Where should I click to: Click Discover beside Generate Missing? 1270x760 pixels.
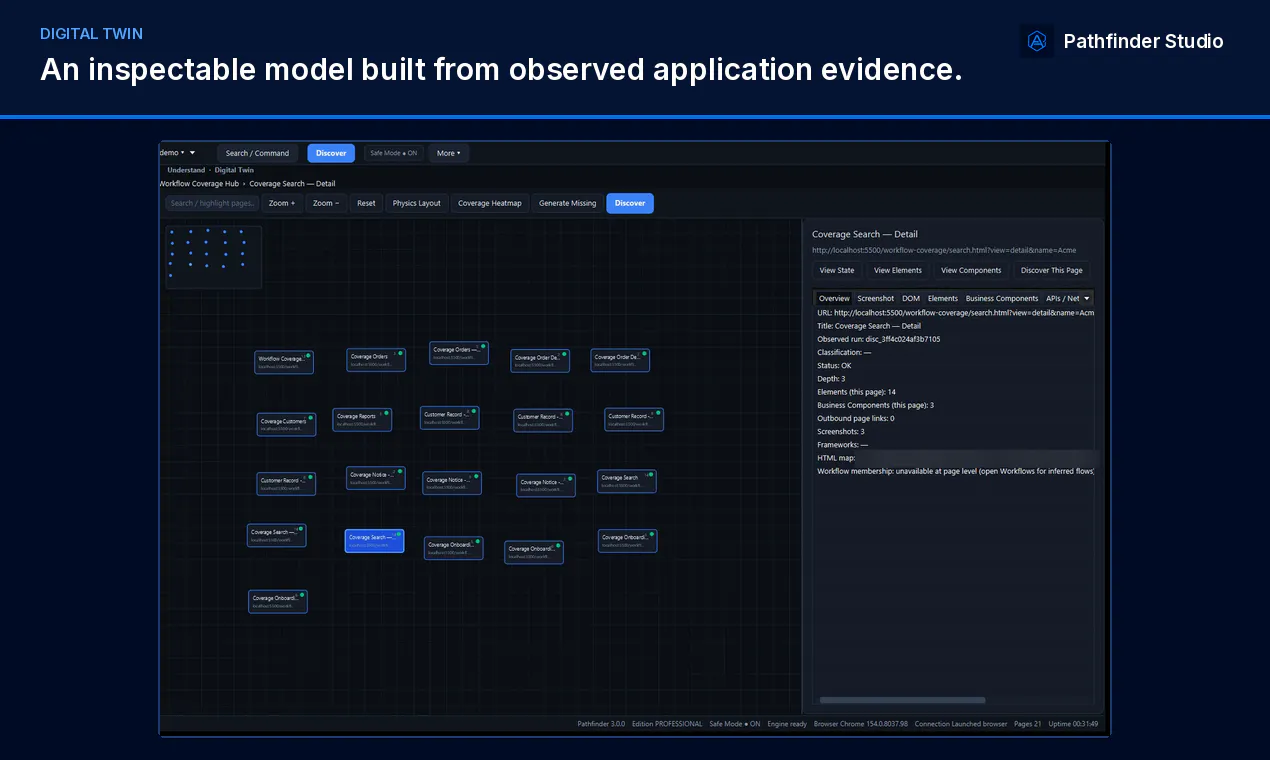(x=630, y=203)
